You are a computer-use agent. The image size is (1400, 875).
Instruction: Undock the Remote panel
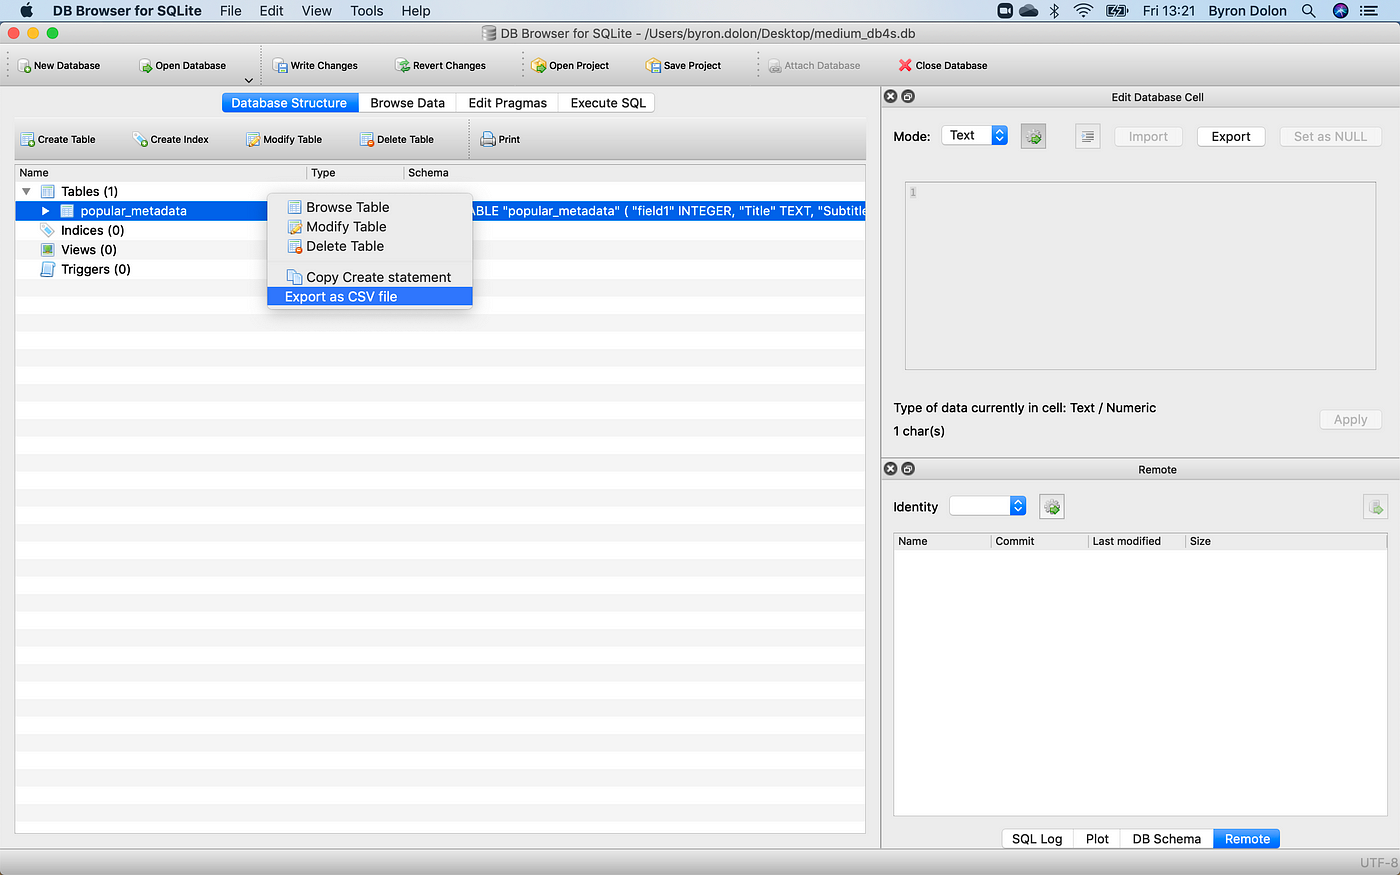point(908,469)
